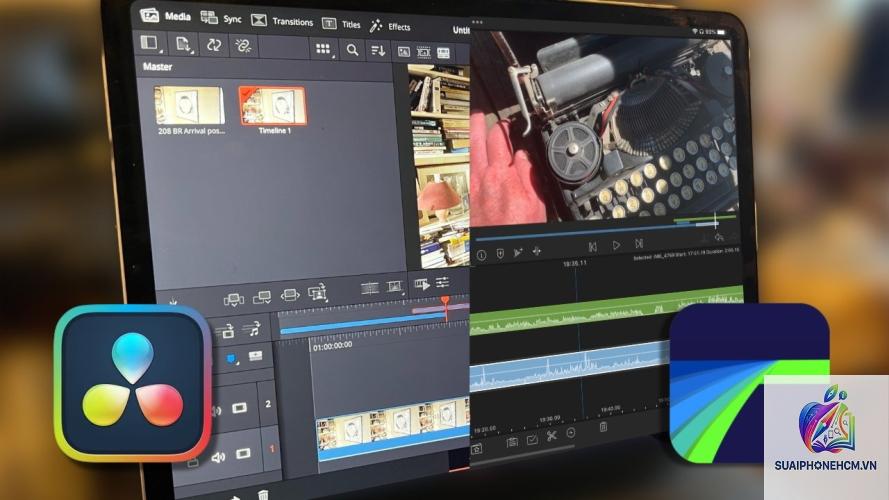Image resolution: width=889 pixels, height=500 pixels.
Task: Open the Effects tab
Action: pos(390,26)
